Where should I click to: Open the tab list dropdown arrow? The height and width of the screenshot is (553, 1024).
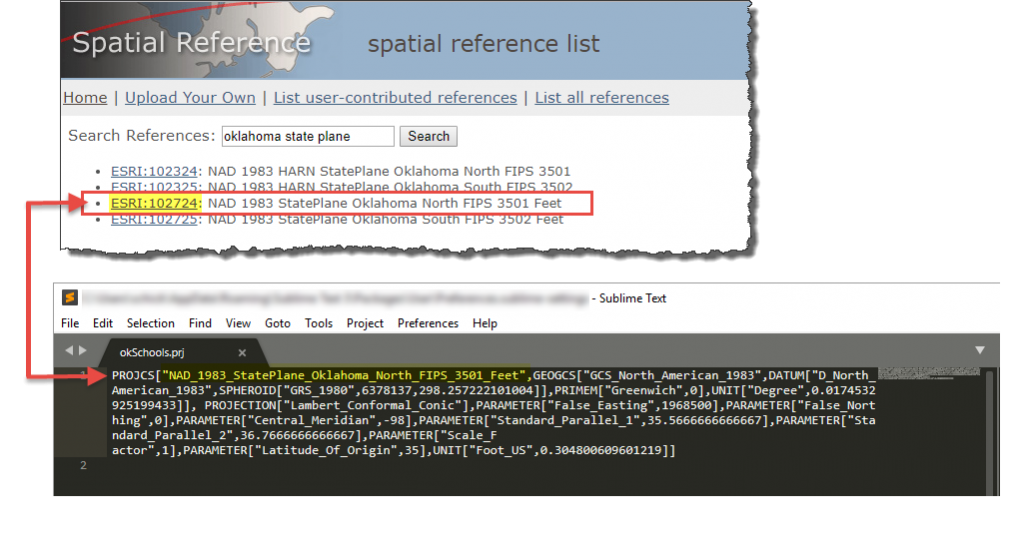[x=980, y=351]
